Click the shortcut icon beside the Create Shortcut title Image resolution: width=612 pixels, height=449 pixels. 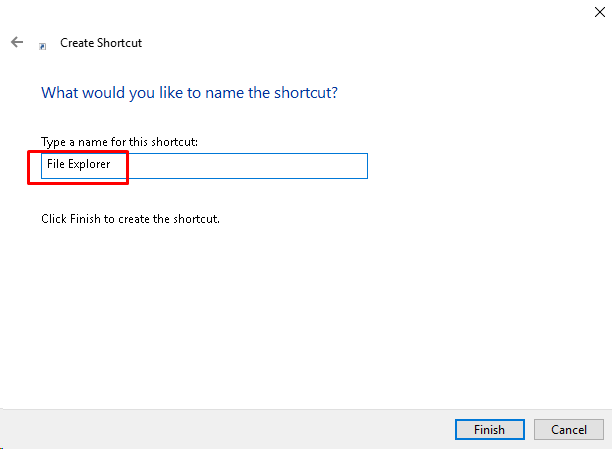[43, 46]
